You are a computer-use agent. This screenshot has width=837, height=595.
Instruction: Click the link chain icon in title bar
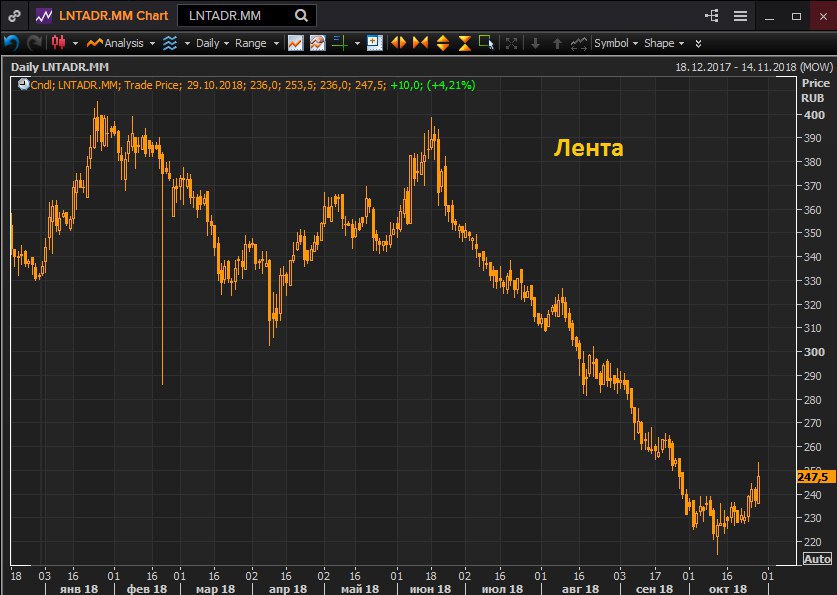tap(14, 16)
